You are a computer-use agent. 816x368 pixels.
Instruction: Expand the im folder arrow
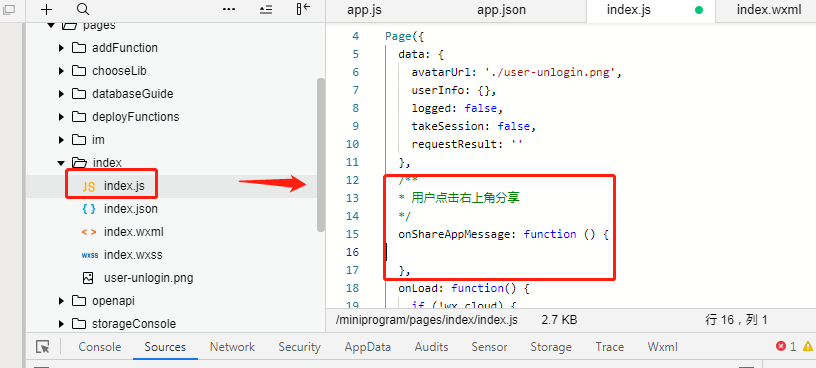(61, 140)
